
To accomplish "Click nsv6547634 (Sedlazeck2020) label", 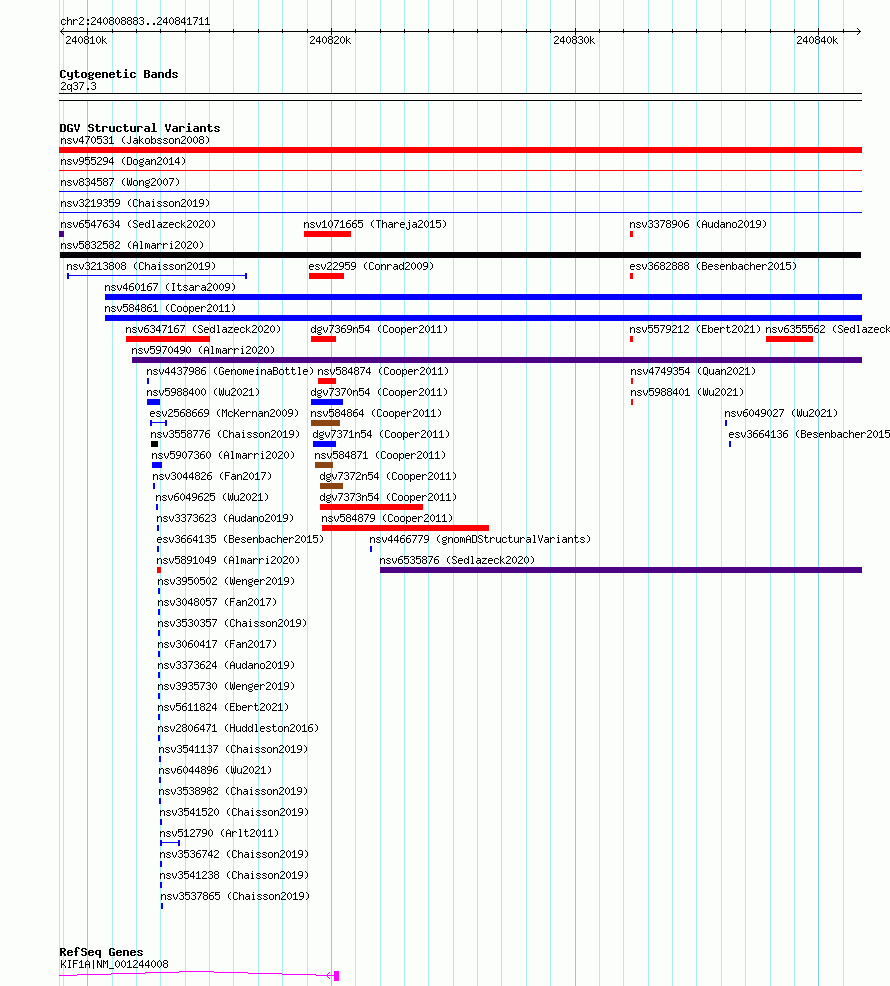I will click(x=138, y=224).
